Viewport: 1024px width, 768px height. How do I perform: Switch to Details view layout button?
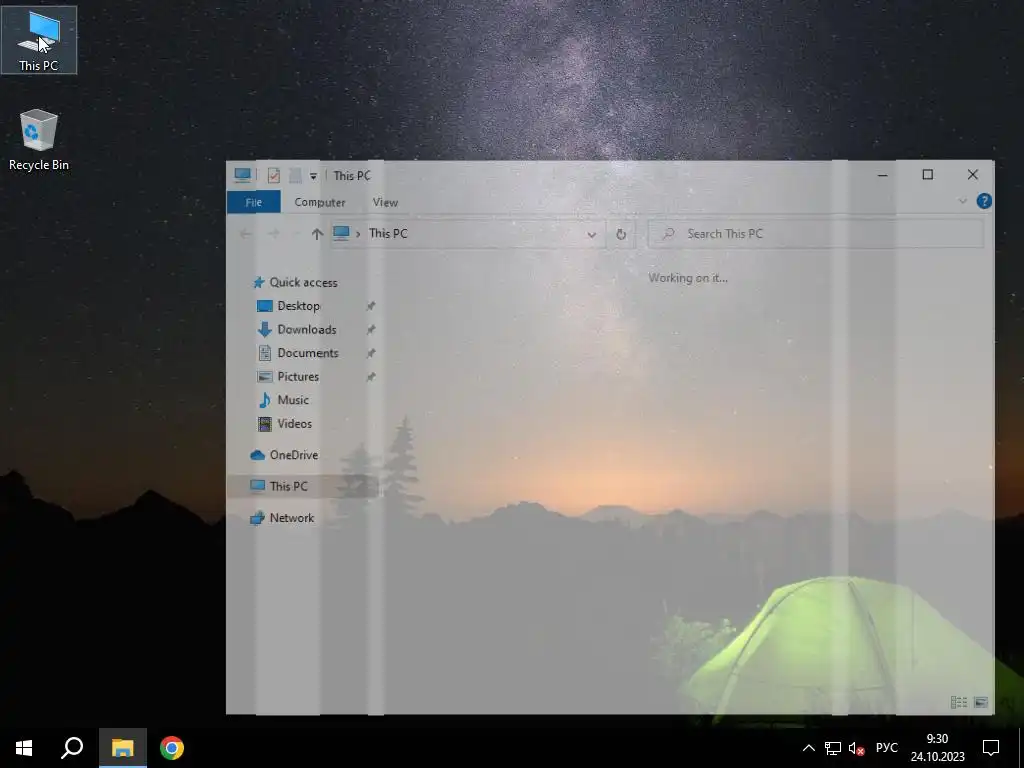[959, 702]
